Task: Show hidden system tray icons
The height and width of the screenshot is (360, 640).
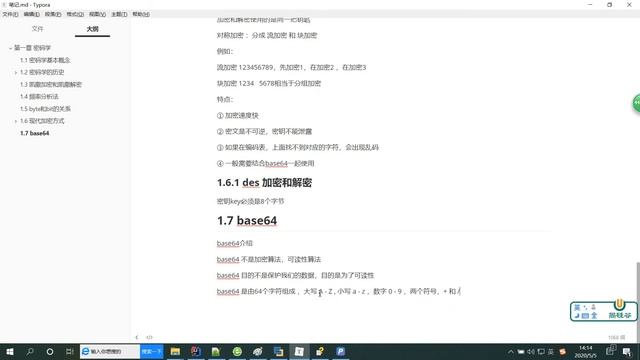Action: point(511,351)
